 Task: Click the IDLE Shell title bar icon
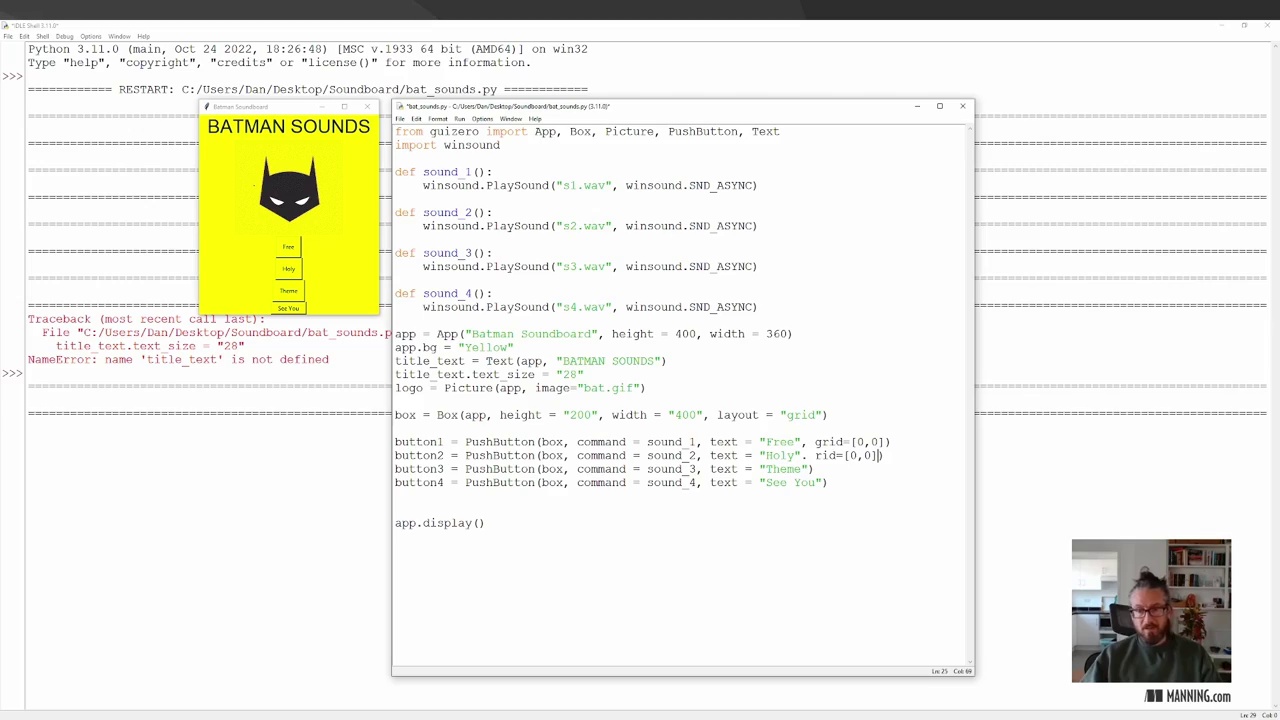pyautogui.click(x=6, y=25)
